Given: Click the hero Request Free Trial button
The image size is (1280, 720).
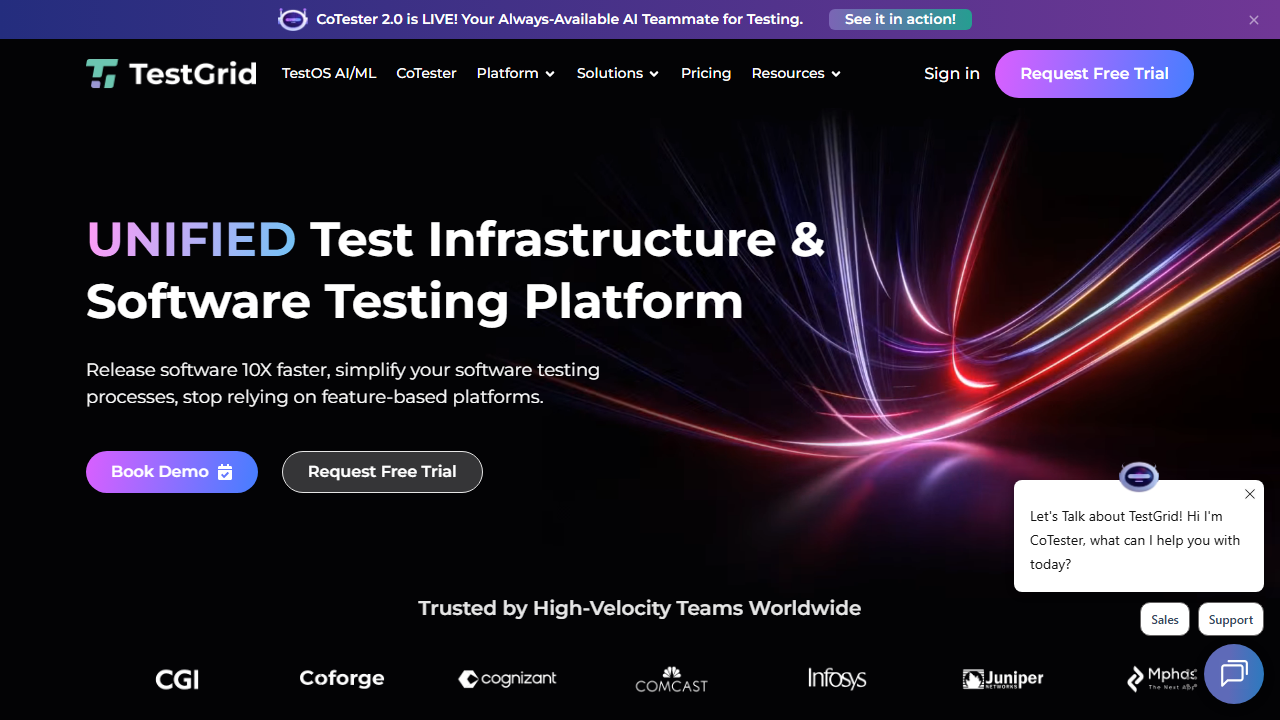Looking at the screenshot, I should coord(382,472).
